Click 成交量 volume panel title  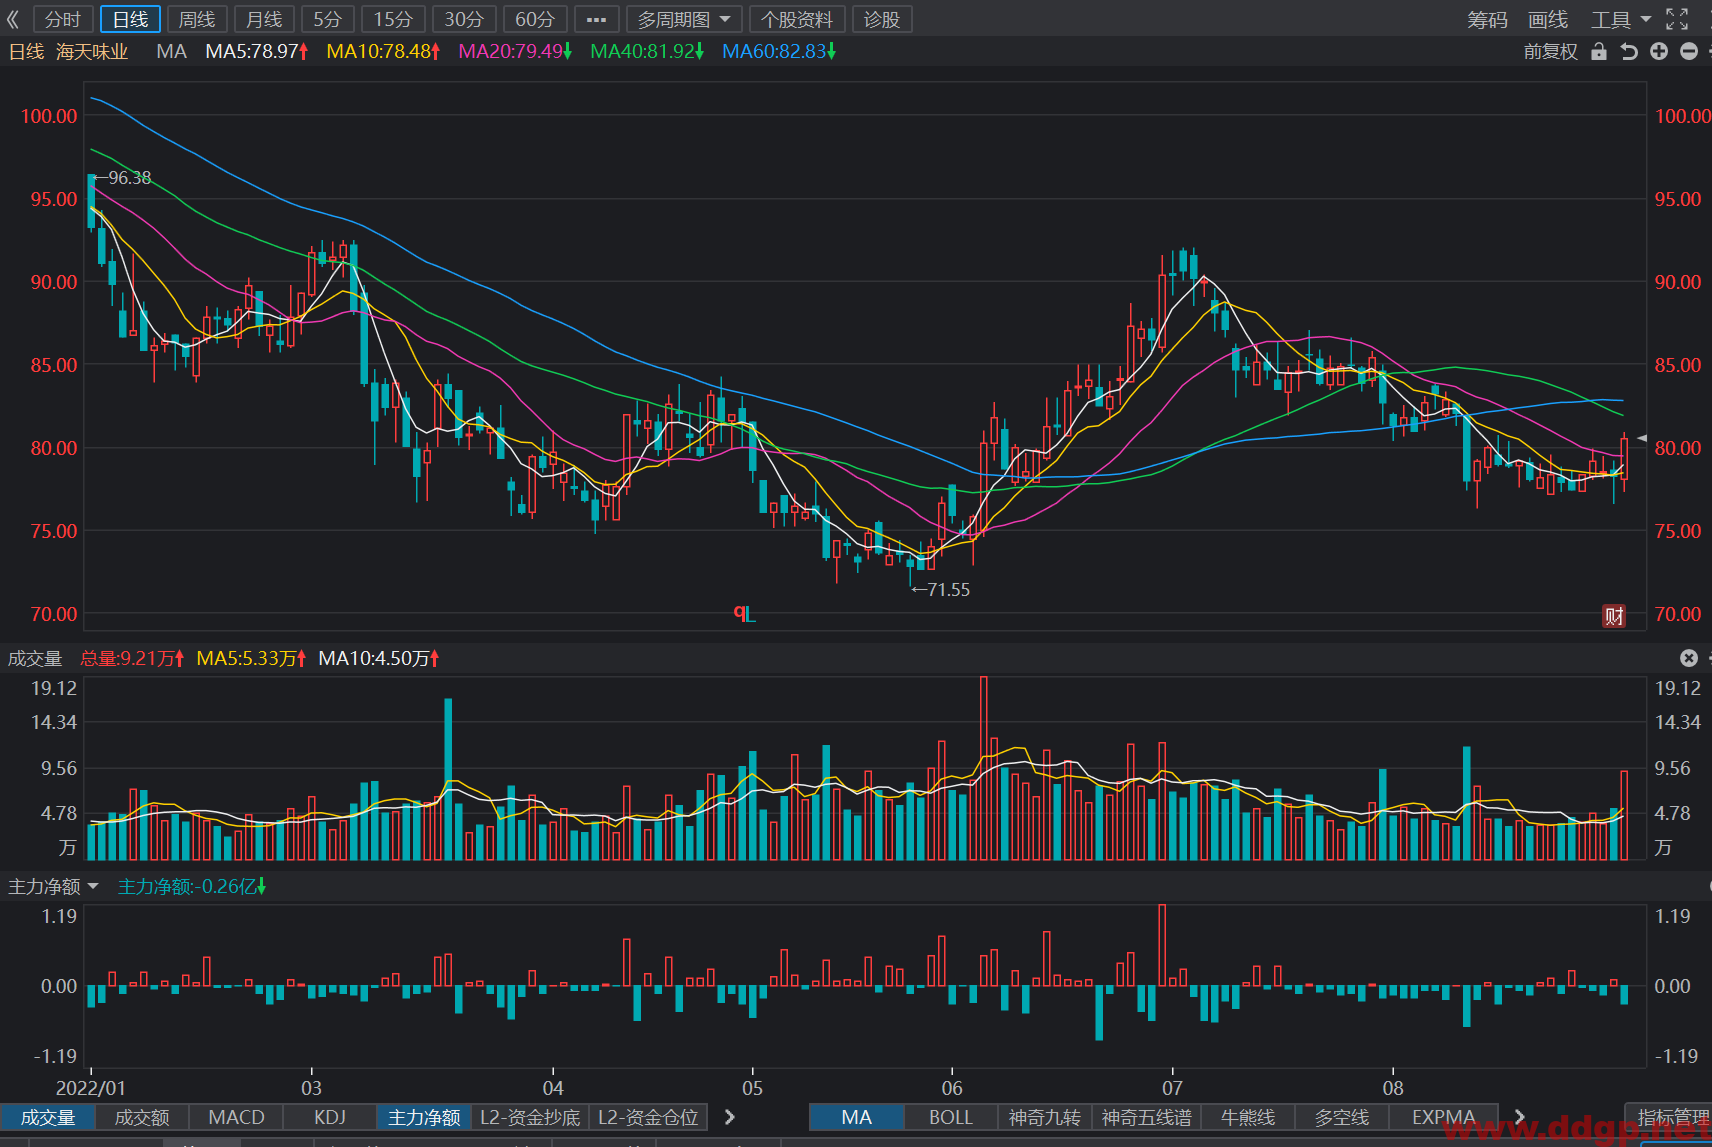[35, 658]
